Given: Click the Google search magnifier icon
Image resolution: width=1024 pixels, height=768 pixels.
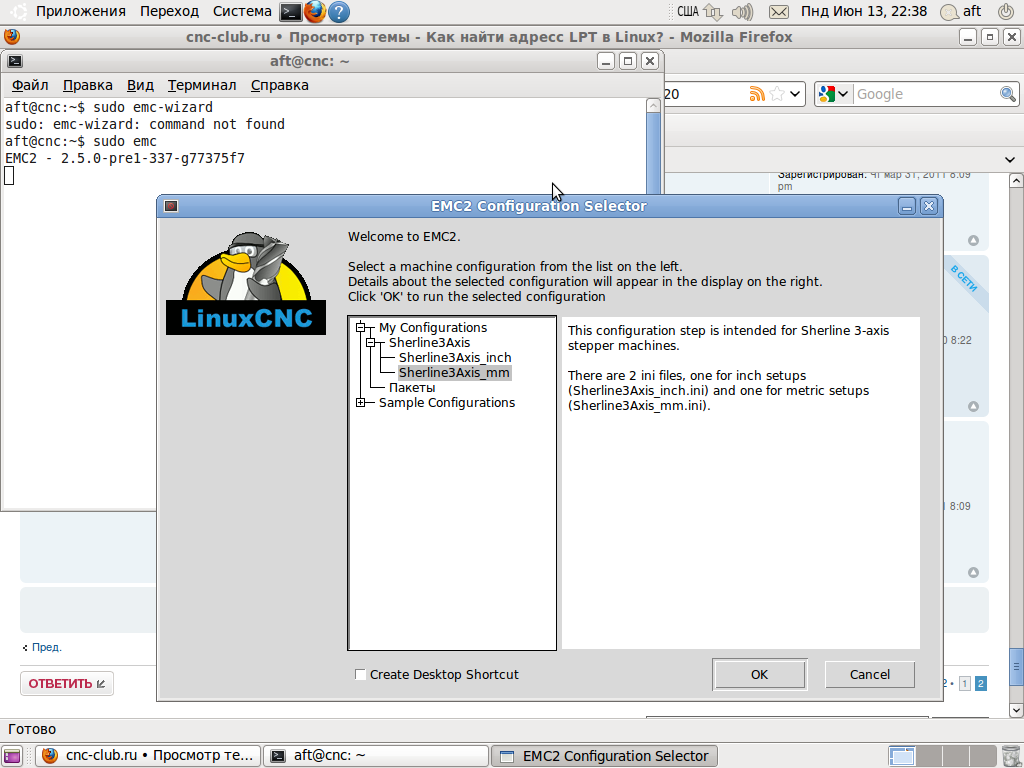Looking at the screenshot, I should coord(1008,94).
